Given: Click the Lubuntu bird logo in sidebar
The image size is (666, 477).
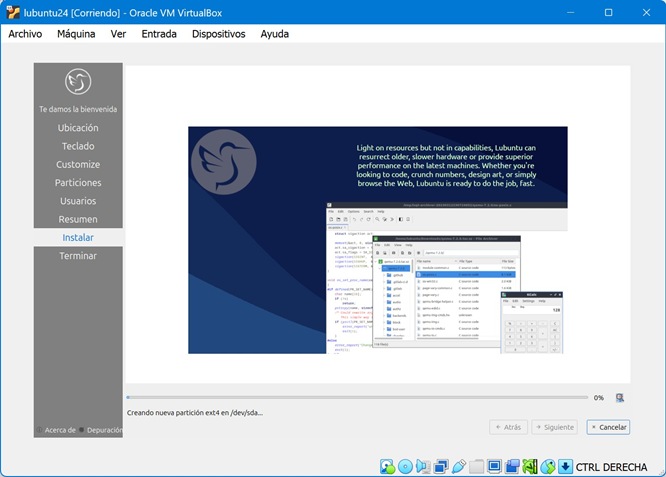Looking at the screenshot, I should 78,82.
